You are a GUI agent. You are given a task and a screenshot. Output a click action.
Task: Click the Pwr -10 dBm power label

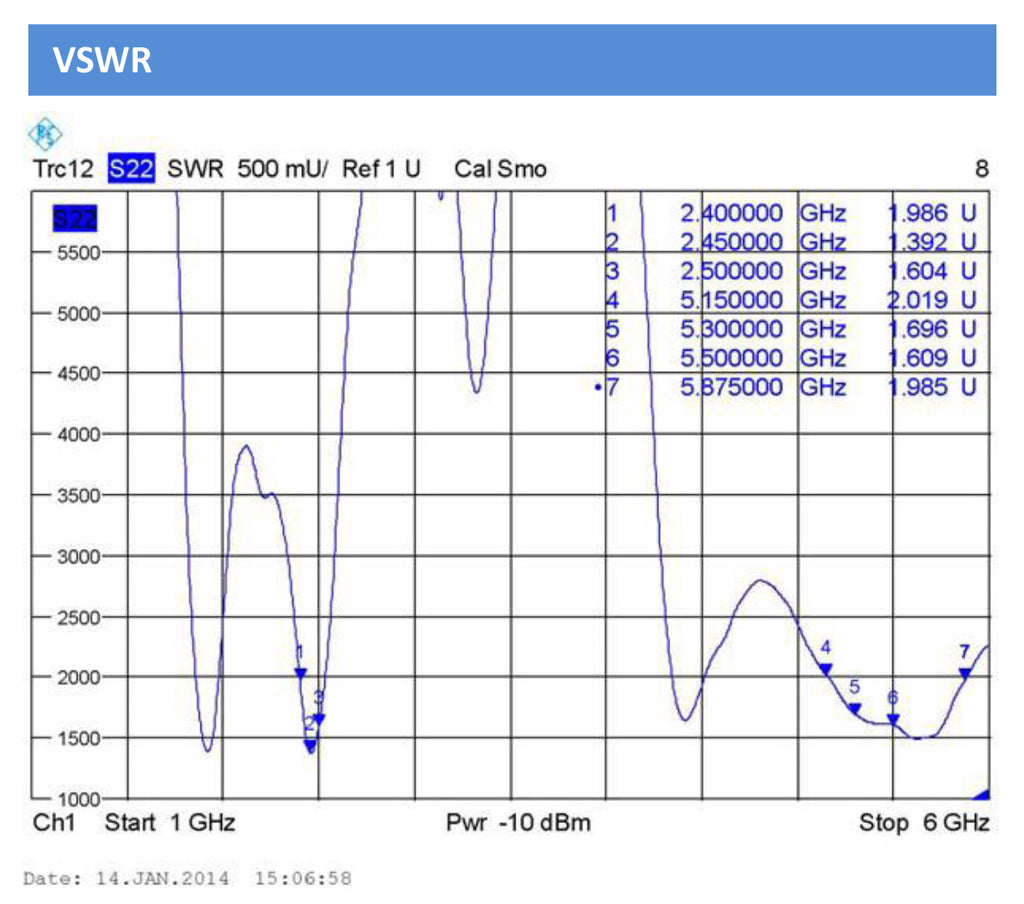click(x=518, y=823)
